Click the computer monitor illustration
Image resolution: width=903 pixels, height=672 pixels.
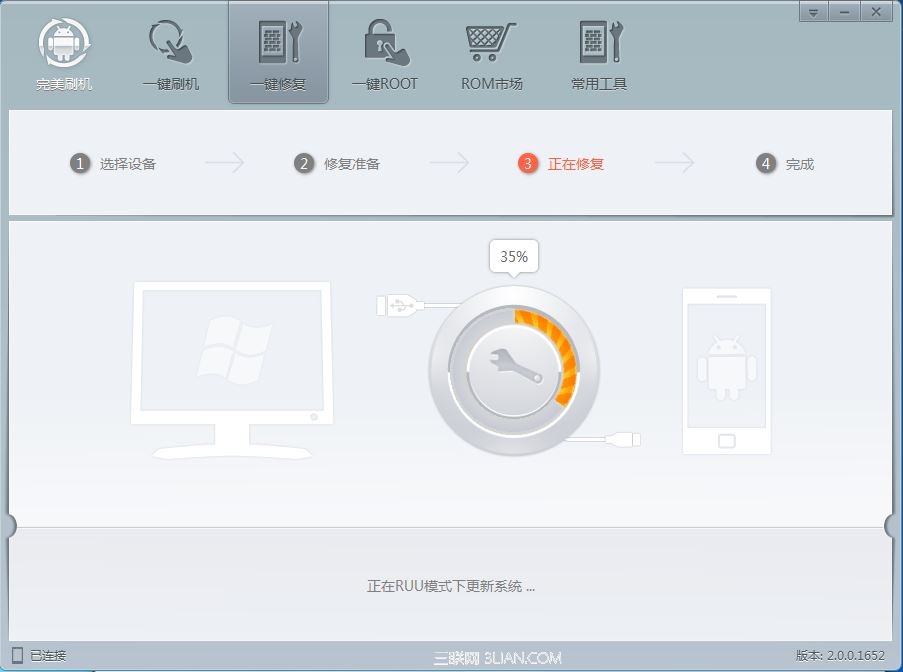[232, 370]
